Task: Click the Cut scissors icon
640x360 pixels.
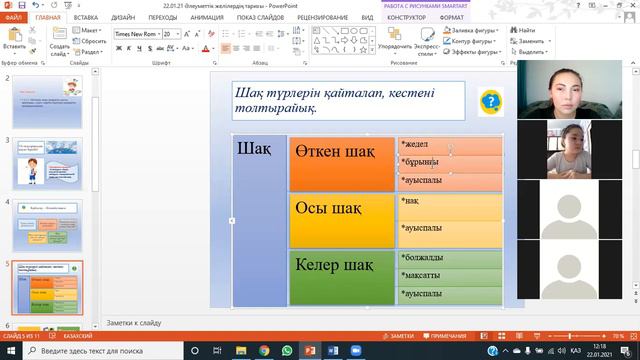Action: [33, 30]
